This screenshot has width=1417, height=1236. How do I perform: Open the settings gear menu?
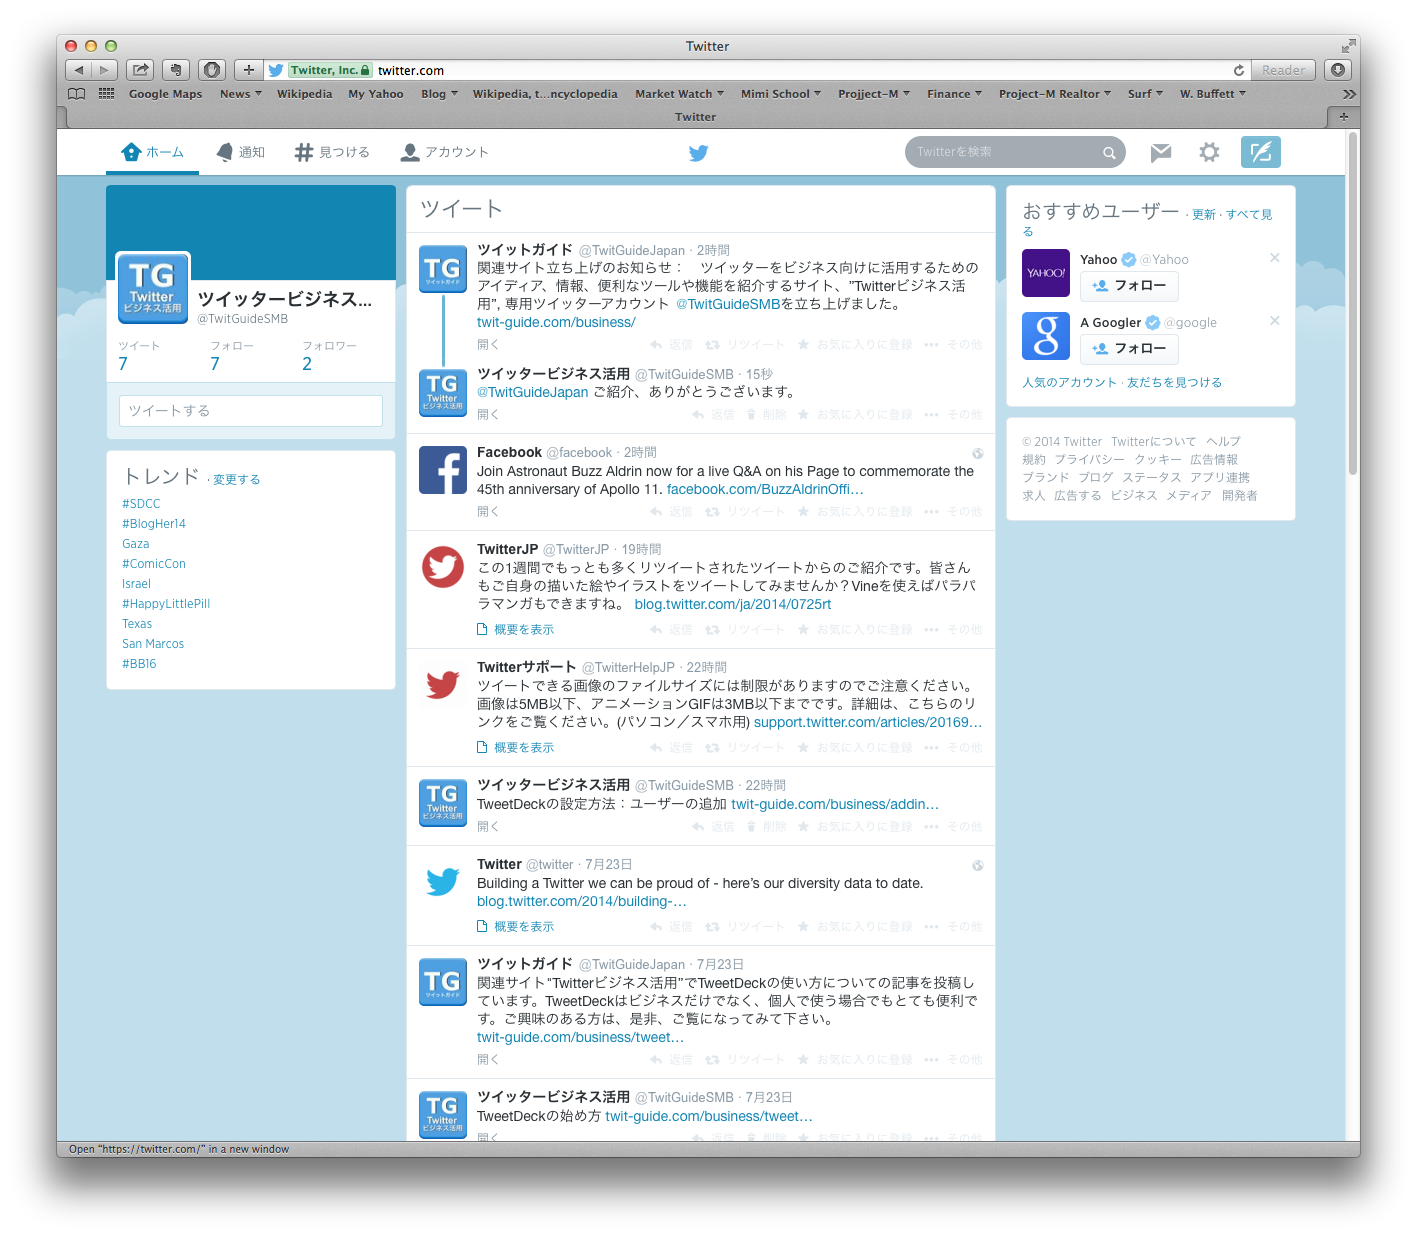1209,152
